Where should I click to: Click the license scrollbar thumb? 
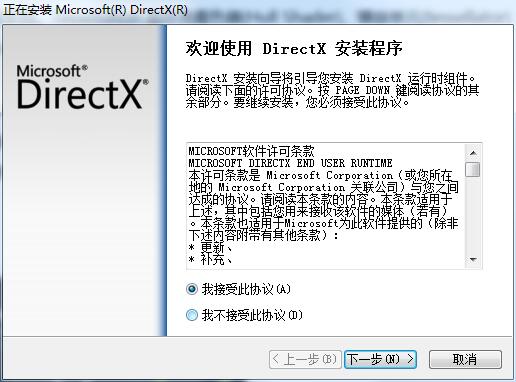473,169
